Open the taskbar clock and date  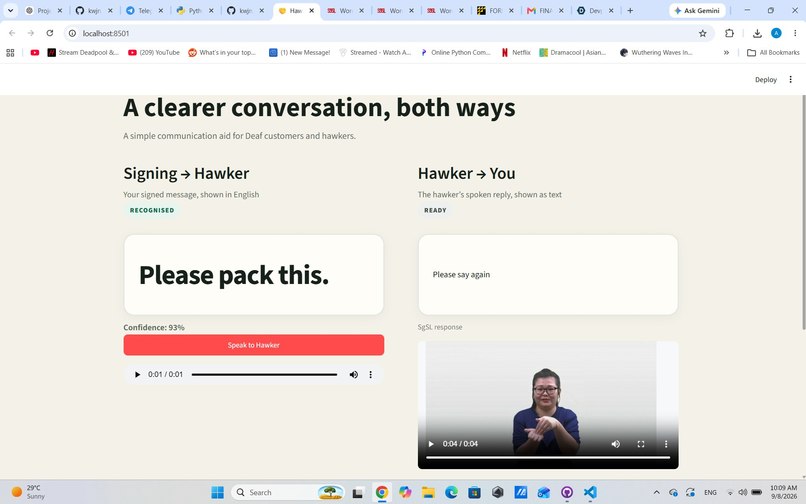click(x=783, y=492)
